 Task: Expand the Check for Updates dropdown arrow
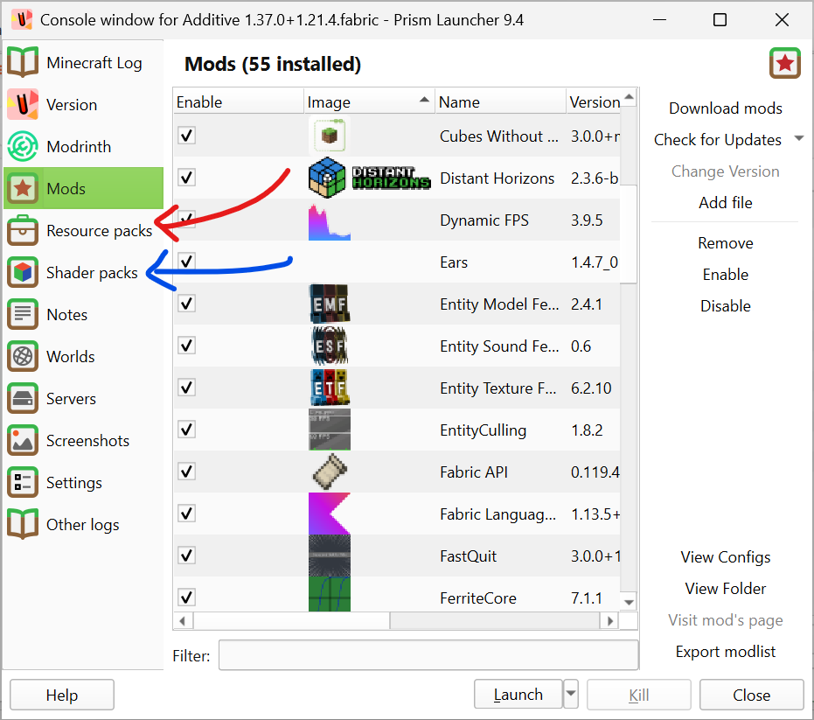(799, 139)
